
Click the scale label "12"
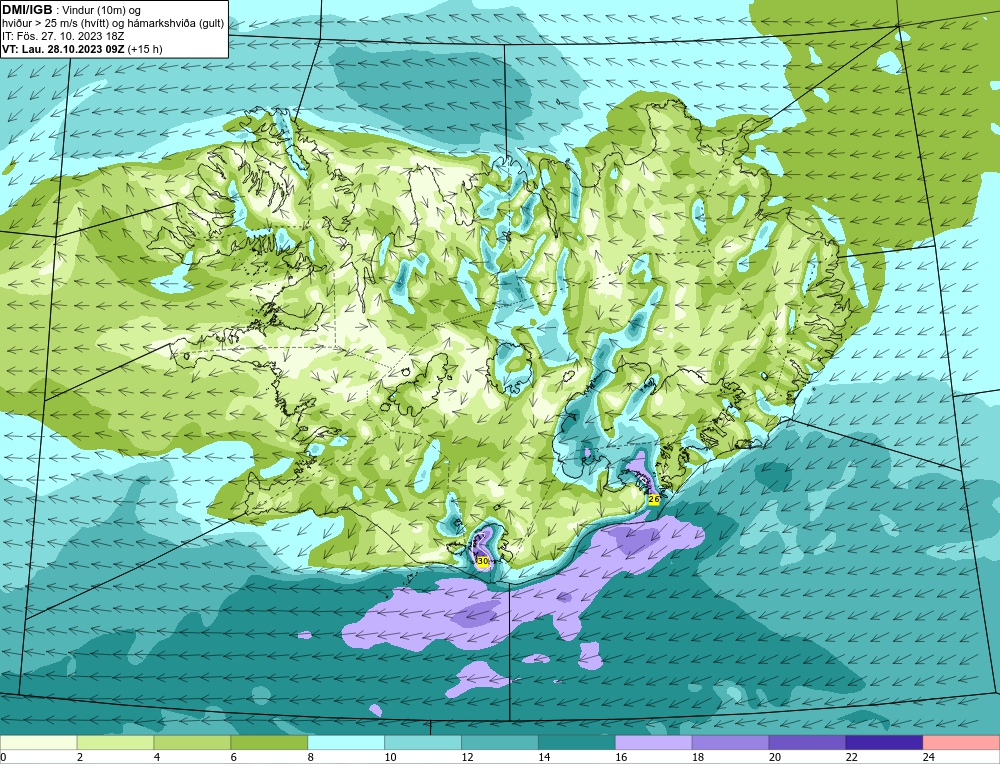(x=467, y=757)
